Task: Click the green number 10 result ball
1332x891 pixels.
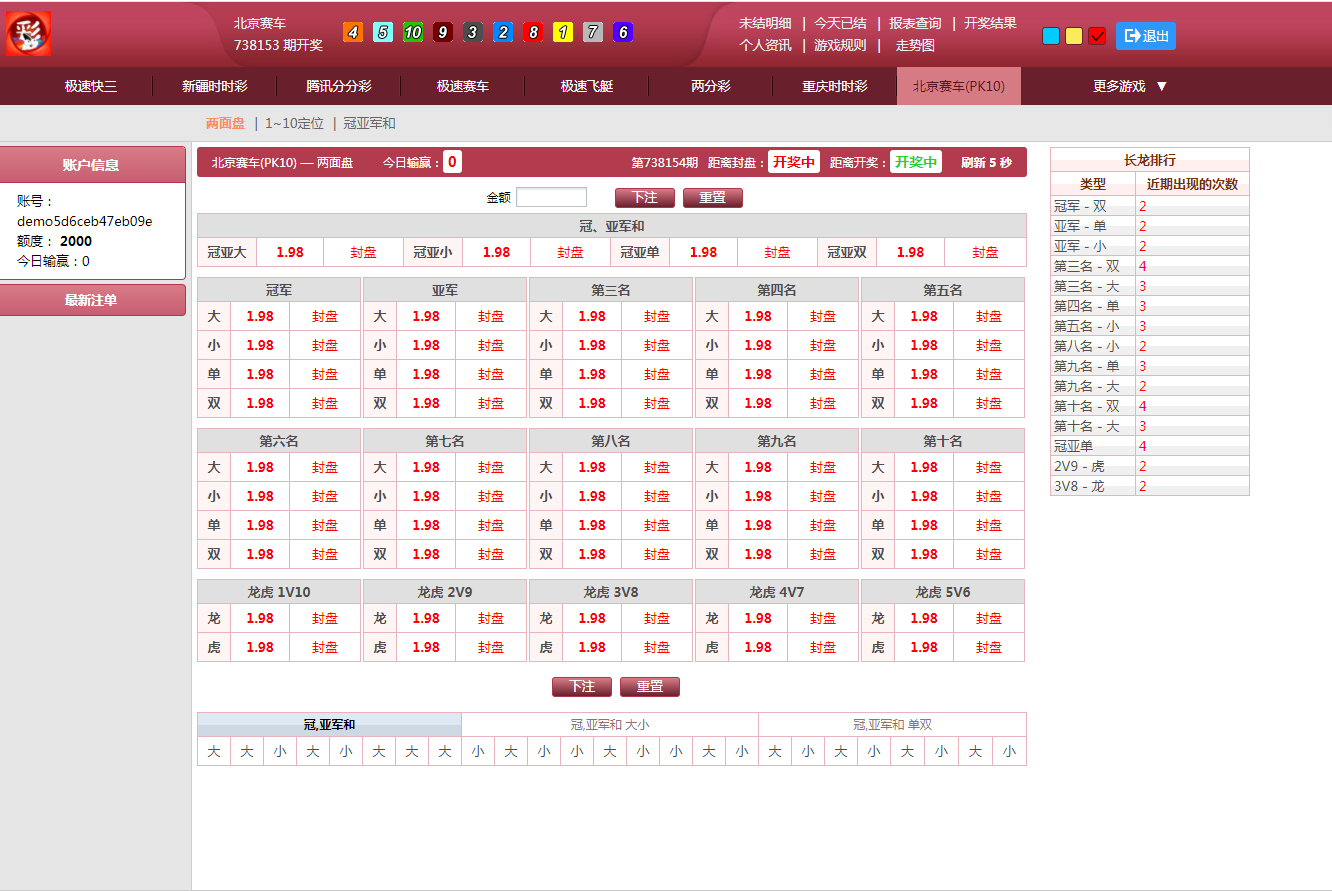Action: point(412,33)
